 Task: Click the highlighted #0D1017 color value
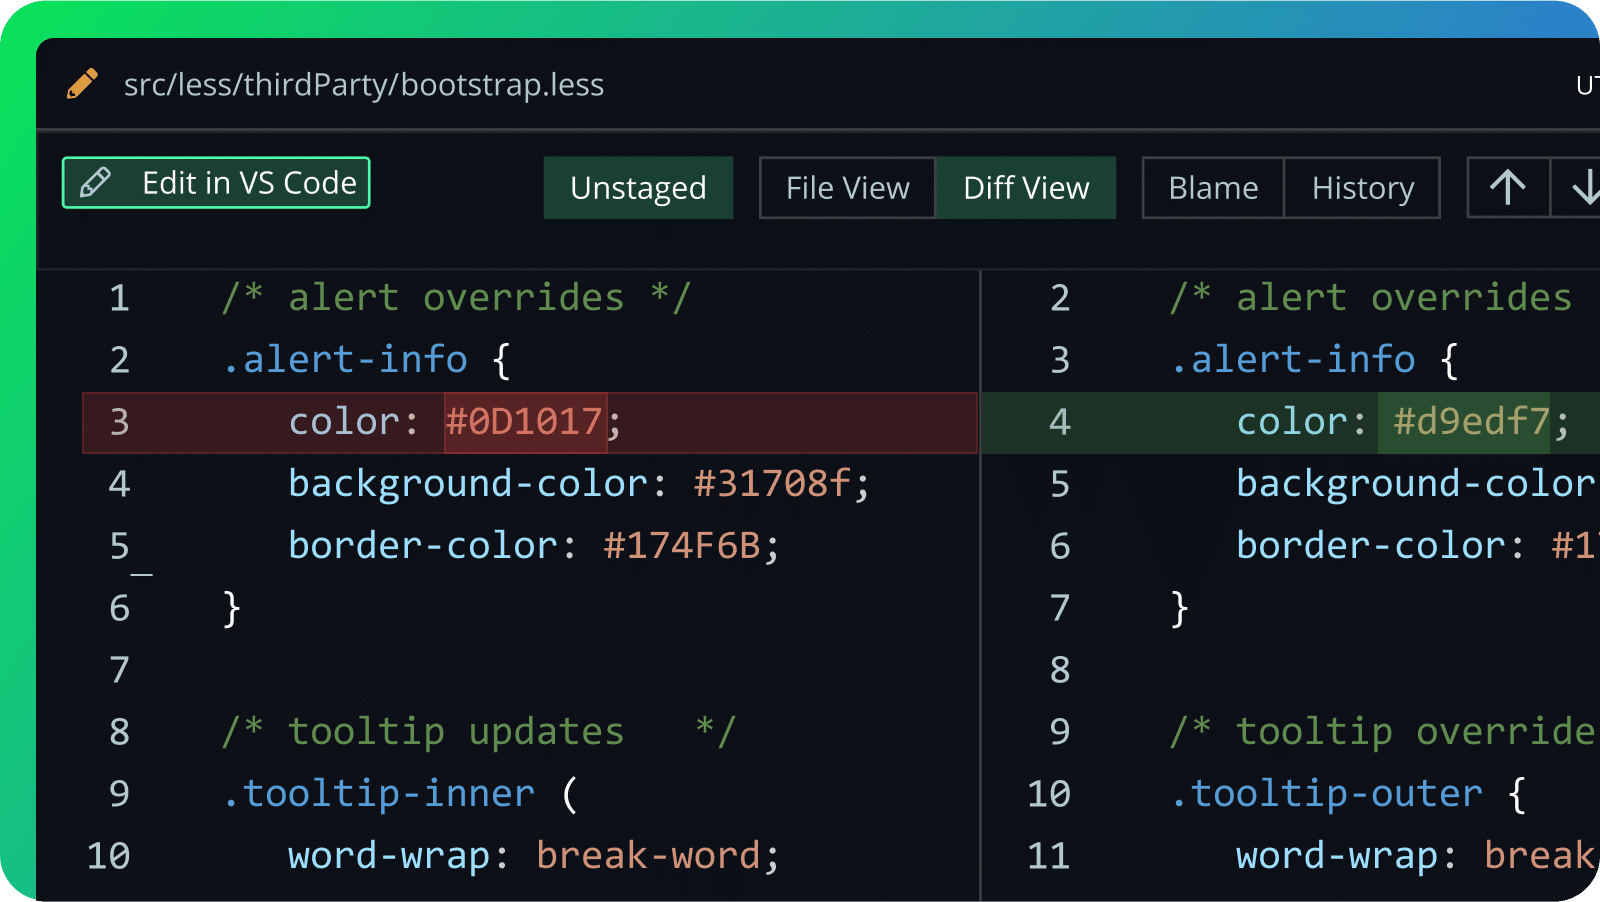pyautogui.click(x=524, y=421)
